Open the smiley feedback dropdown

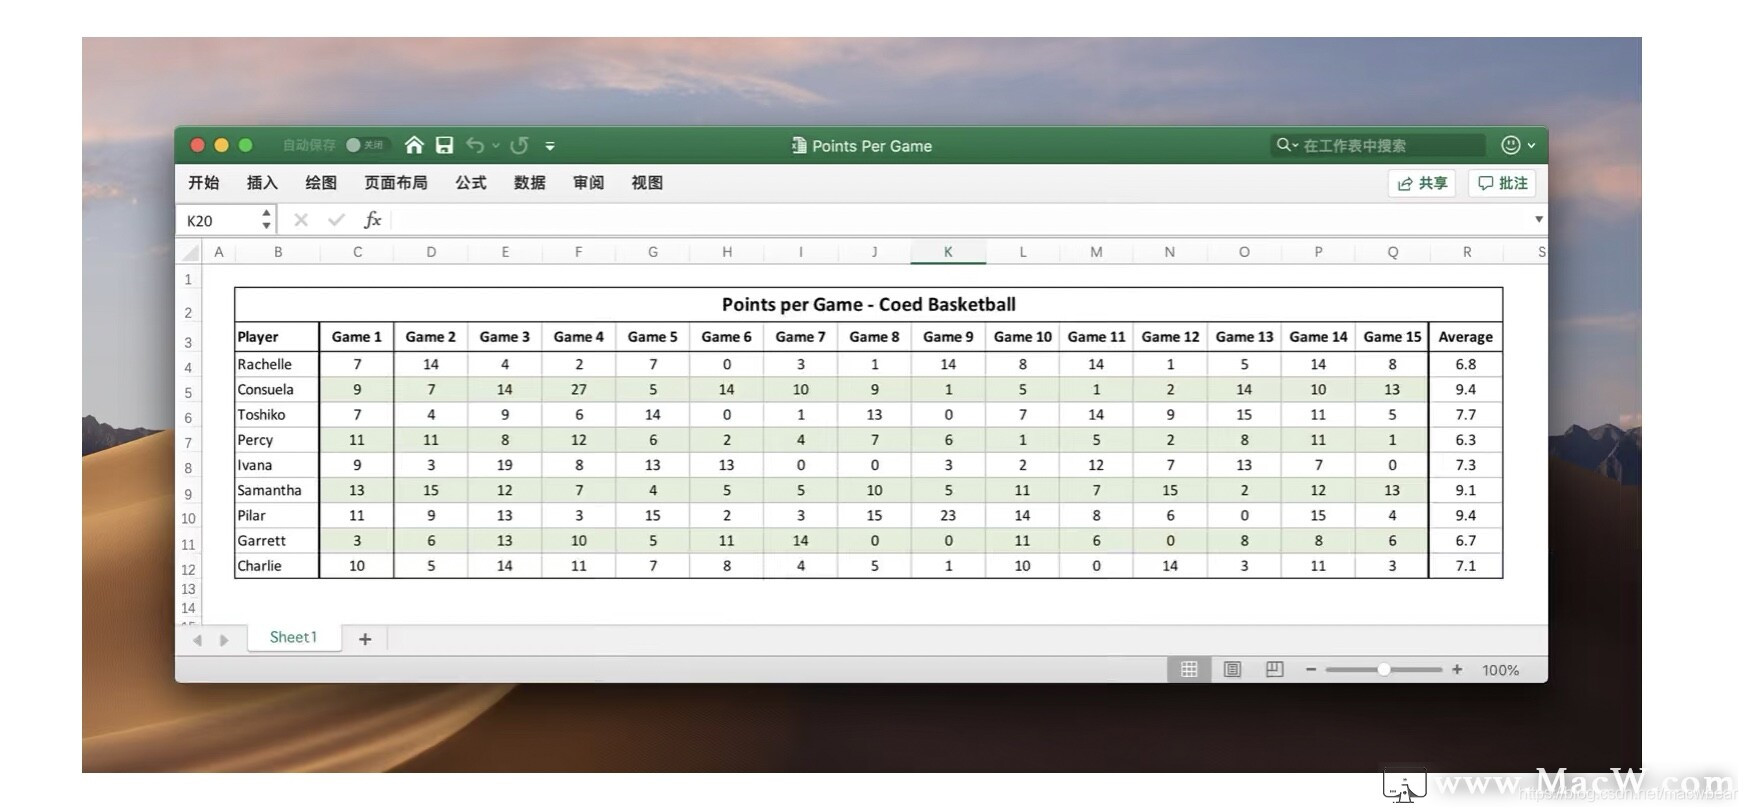click(1517, 146)
